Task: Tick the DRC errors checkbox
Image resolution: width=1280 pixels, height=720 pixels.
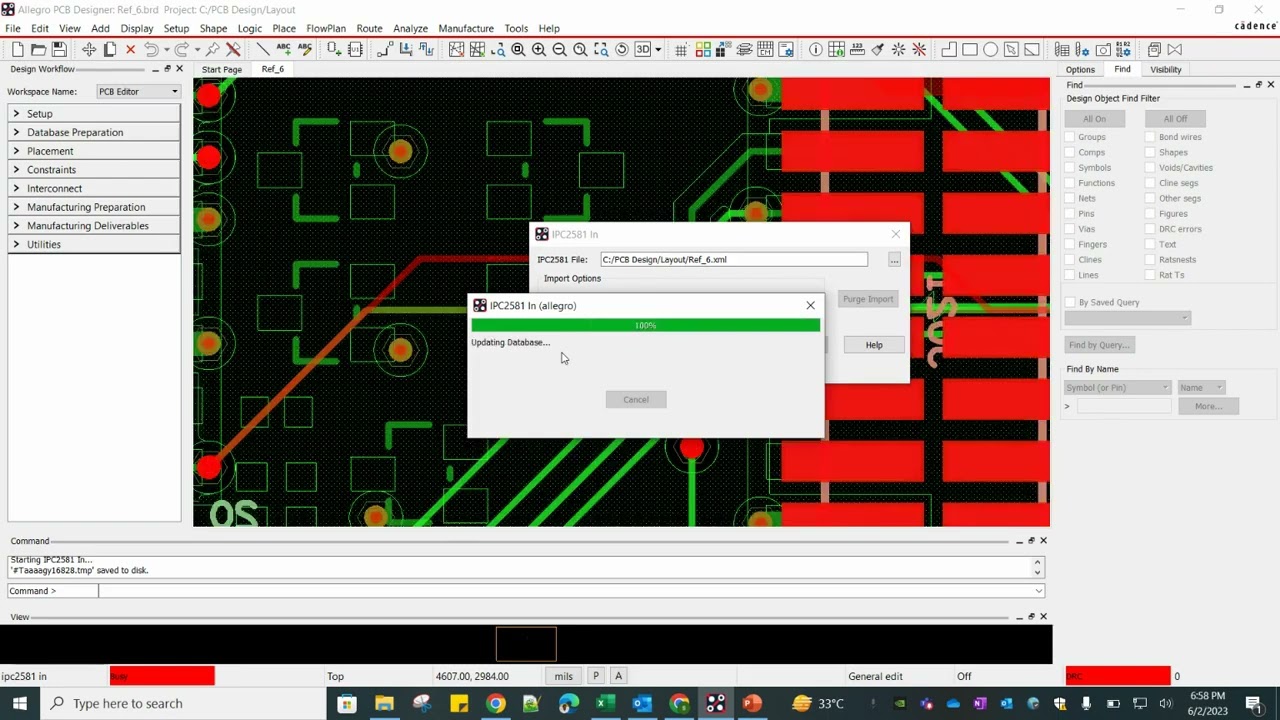Action: (x=1151, y=229)
